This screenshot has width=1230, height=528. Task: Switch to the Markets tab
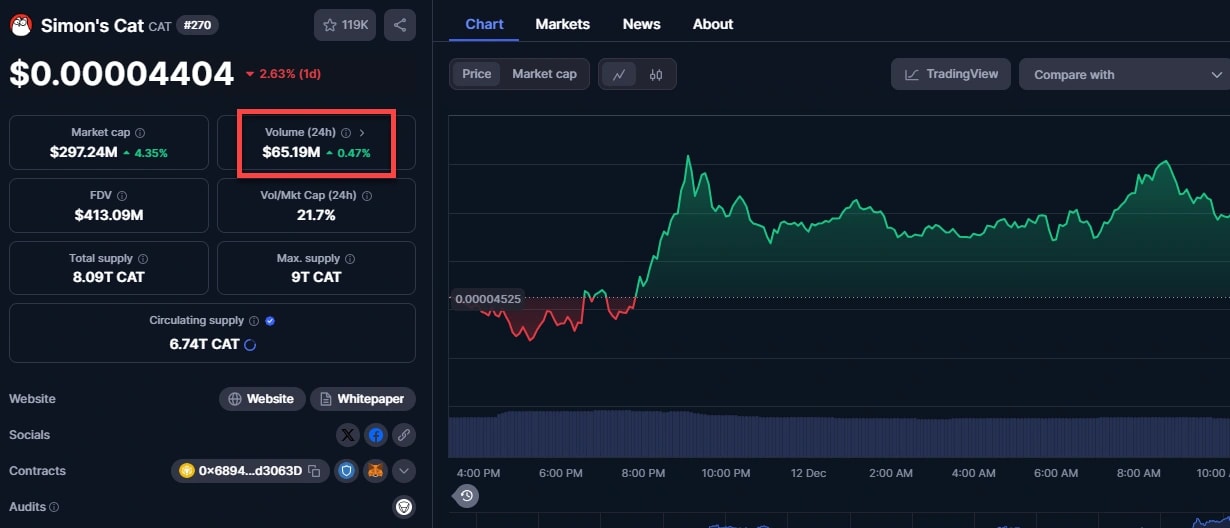pos(562,24)
